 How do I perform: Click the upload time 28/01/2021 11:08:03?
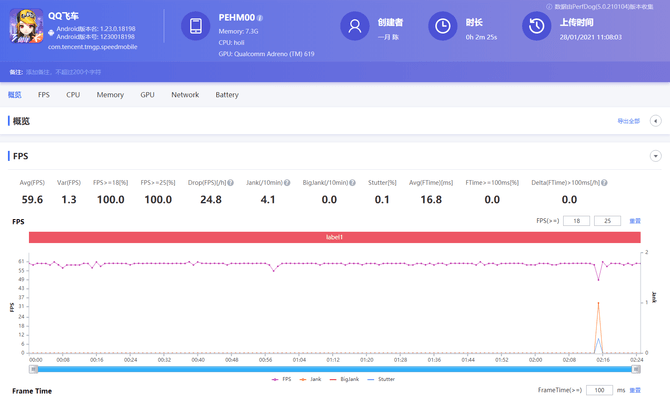coord(591,37)
